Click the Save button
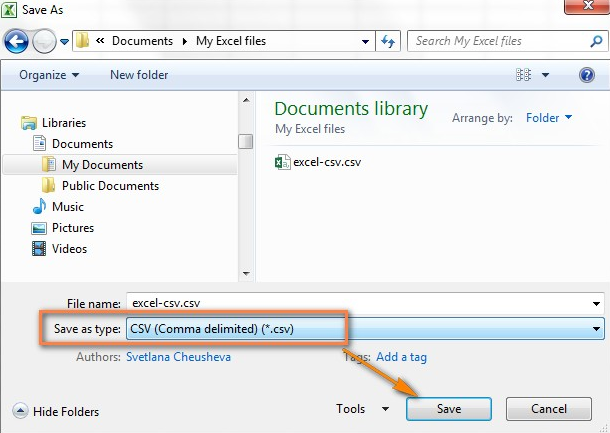Image resolution: width=610 pixels, height=433 pixels. pos(449,409)
